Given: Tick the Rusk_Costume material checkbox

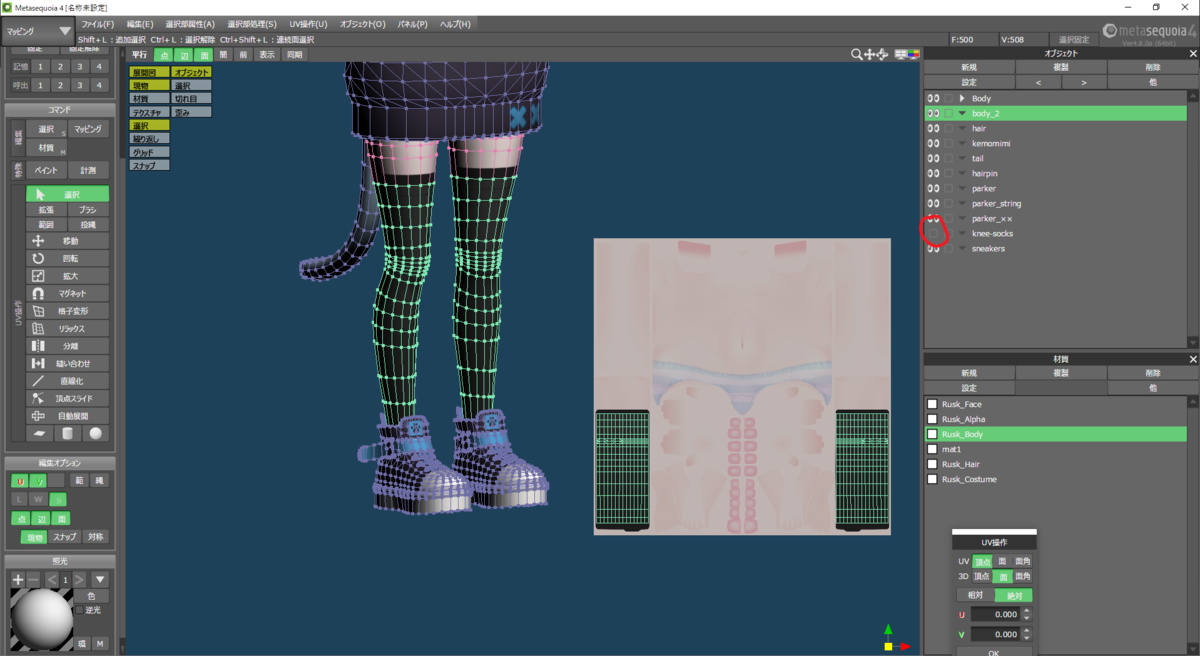Looking at the screenshot, I should pyautogui.click(x=932, y=479).
